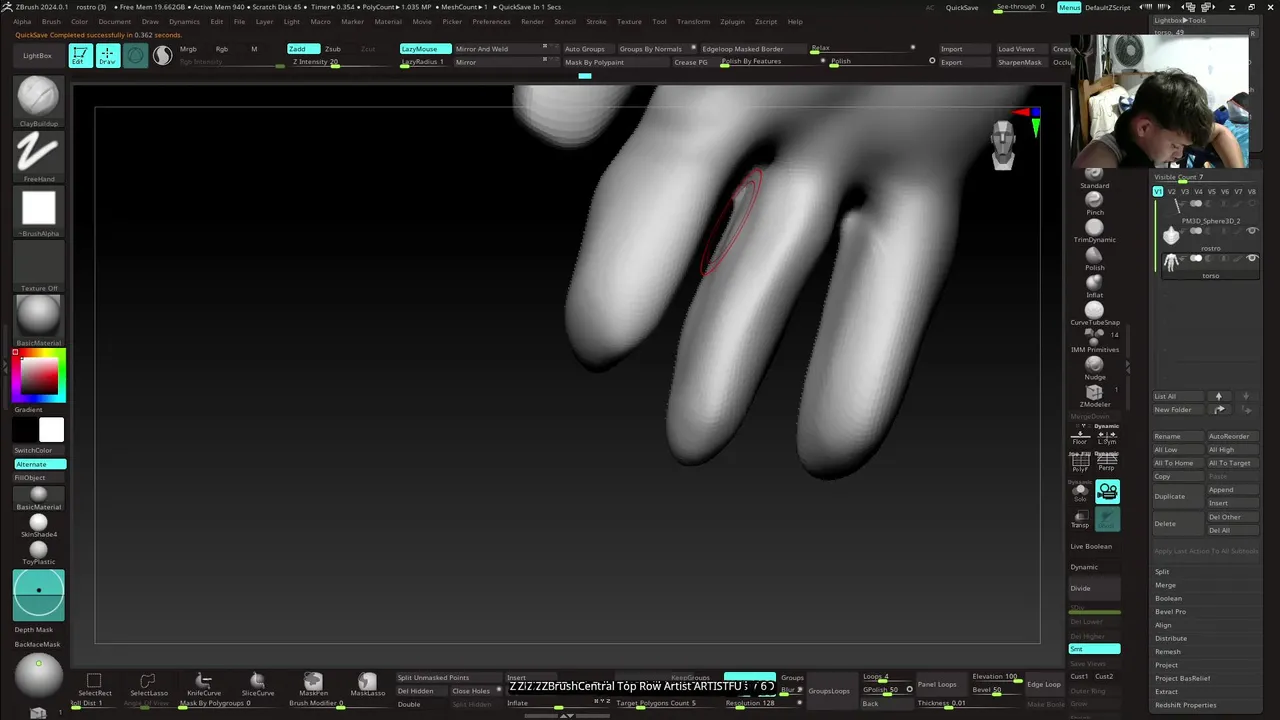Expand the Merge section
The width and height of the screenshot is (1280, 720).
click(x=1165, y=585)
